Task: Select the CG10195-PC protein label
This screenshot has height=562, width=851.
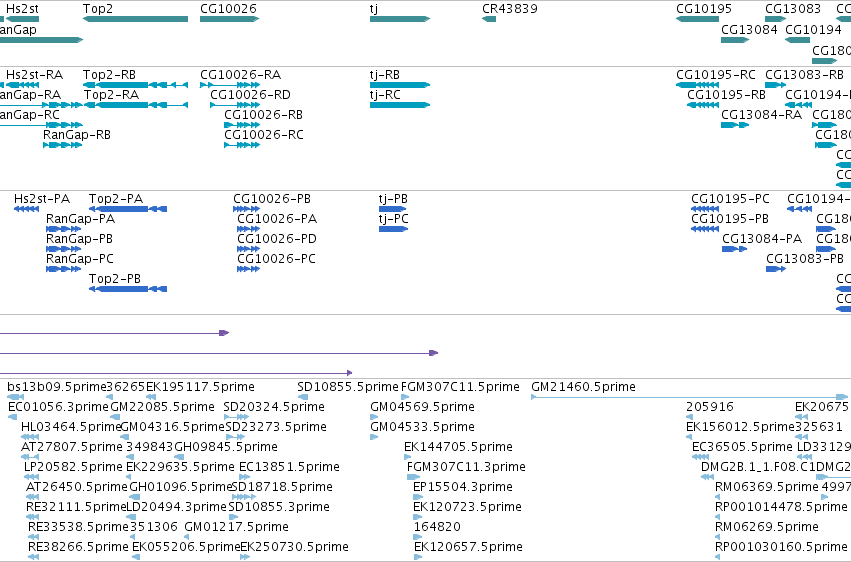Action: pyautogui.click(x=730, y=199)
